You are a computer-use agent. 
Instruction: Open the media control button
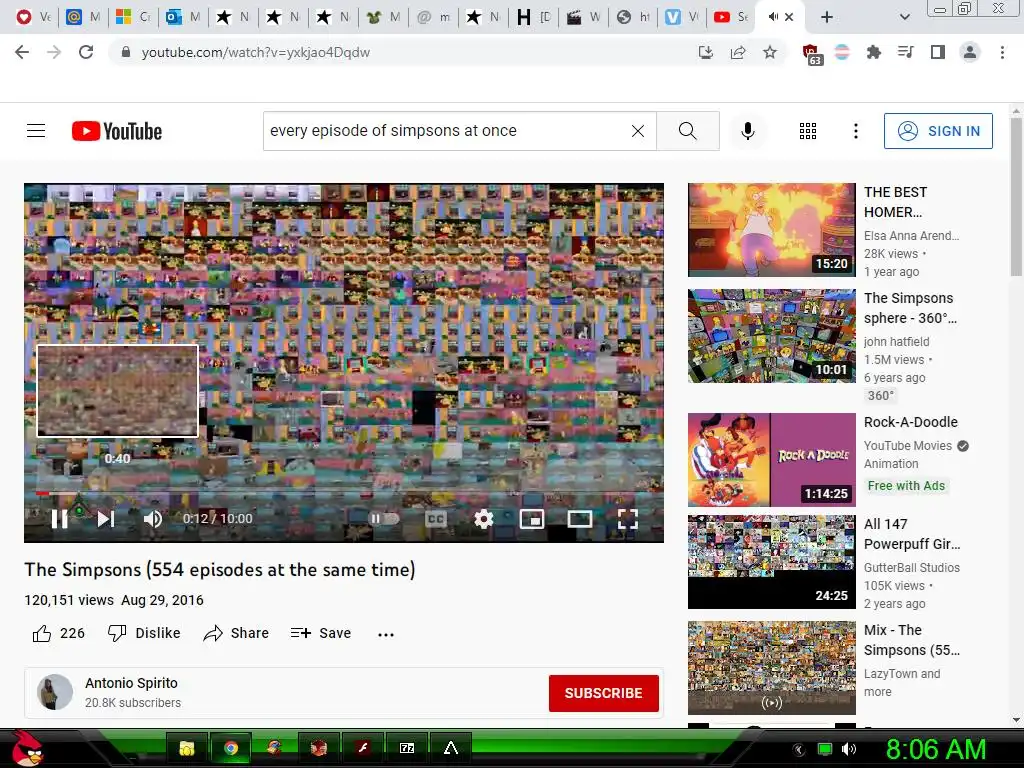906,52
